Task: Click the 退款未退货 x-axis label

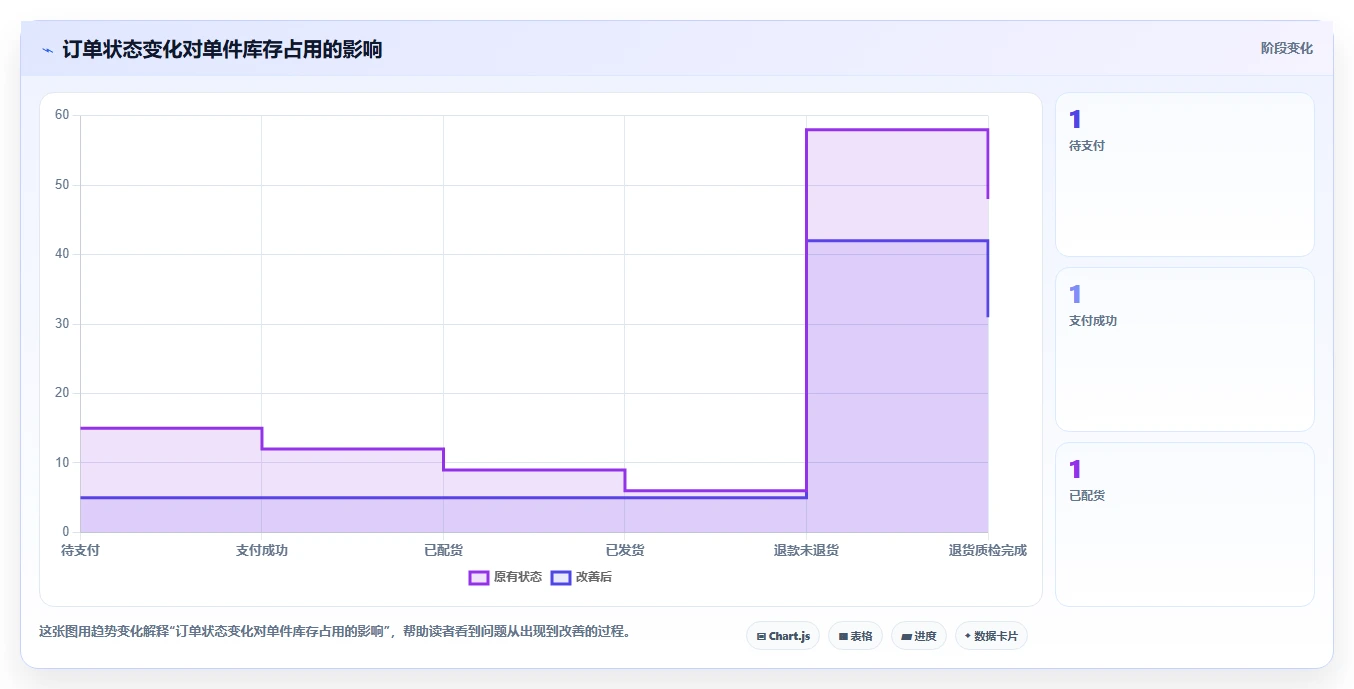Action: point(806,550)
